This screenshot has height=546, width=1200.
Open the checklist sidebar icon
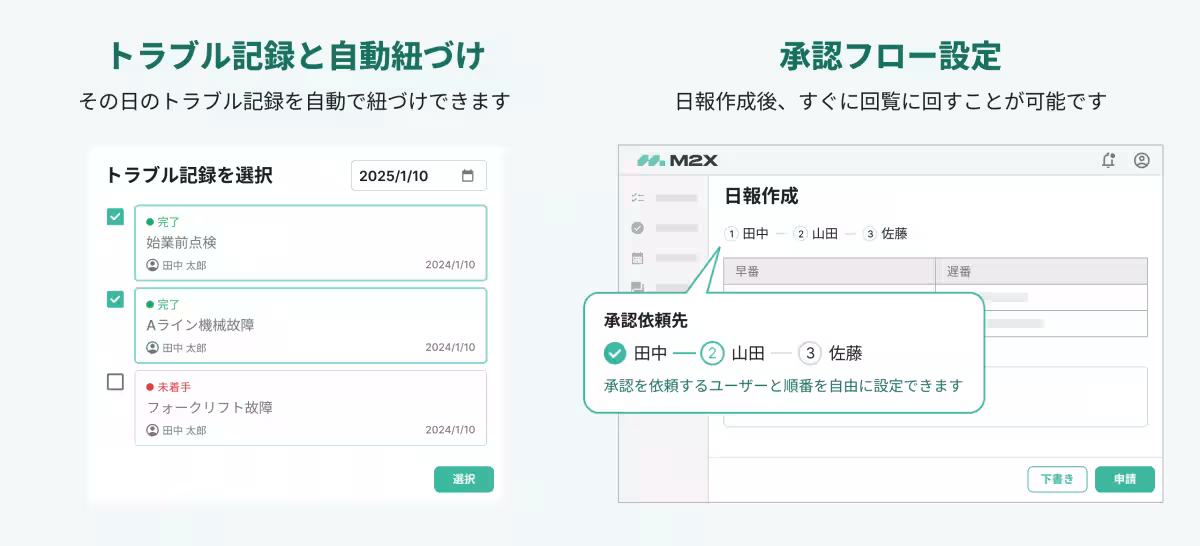click(637, 198)
